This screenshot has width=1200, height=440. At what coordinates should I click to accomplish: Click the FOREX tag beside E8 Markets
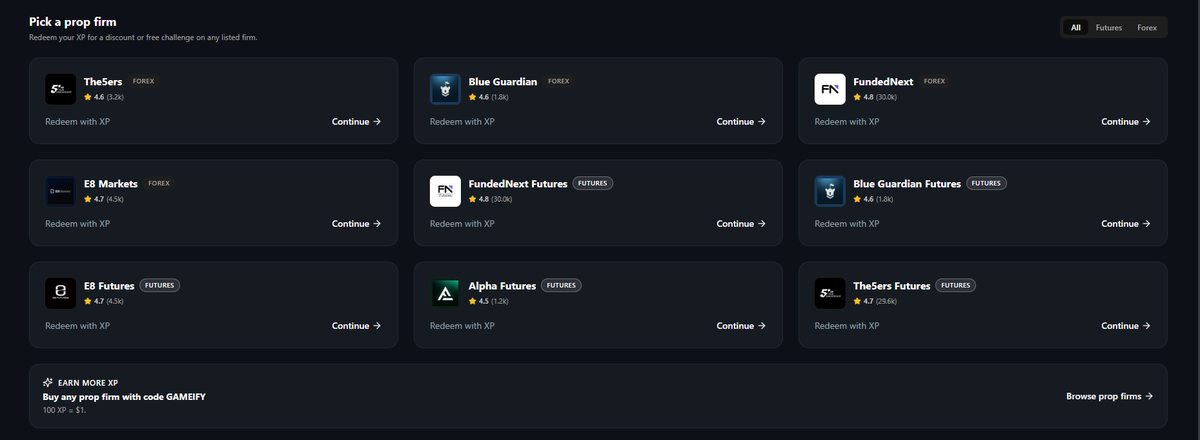point(159,183)
